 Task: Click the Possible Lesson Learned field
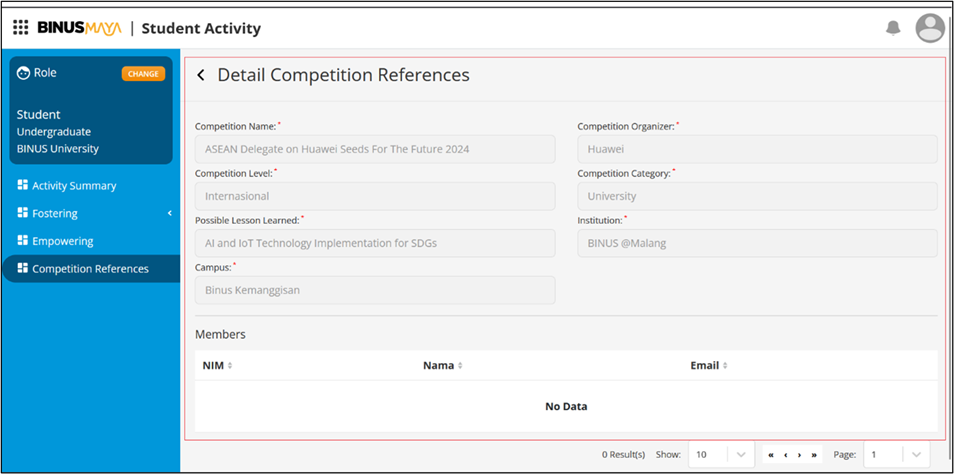(x=375, y=243)
